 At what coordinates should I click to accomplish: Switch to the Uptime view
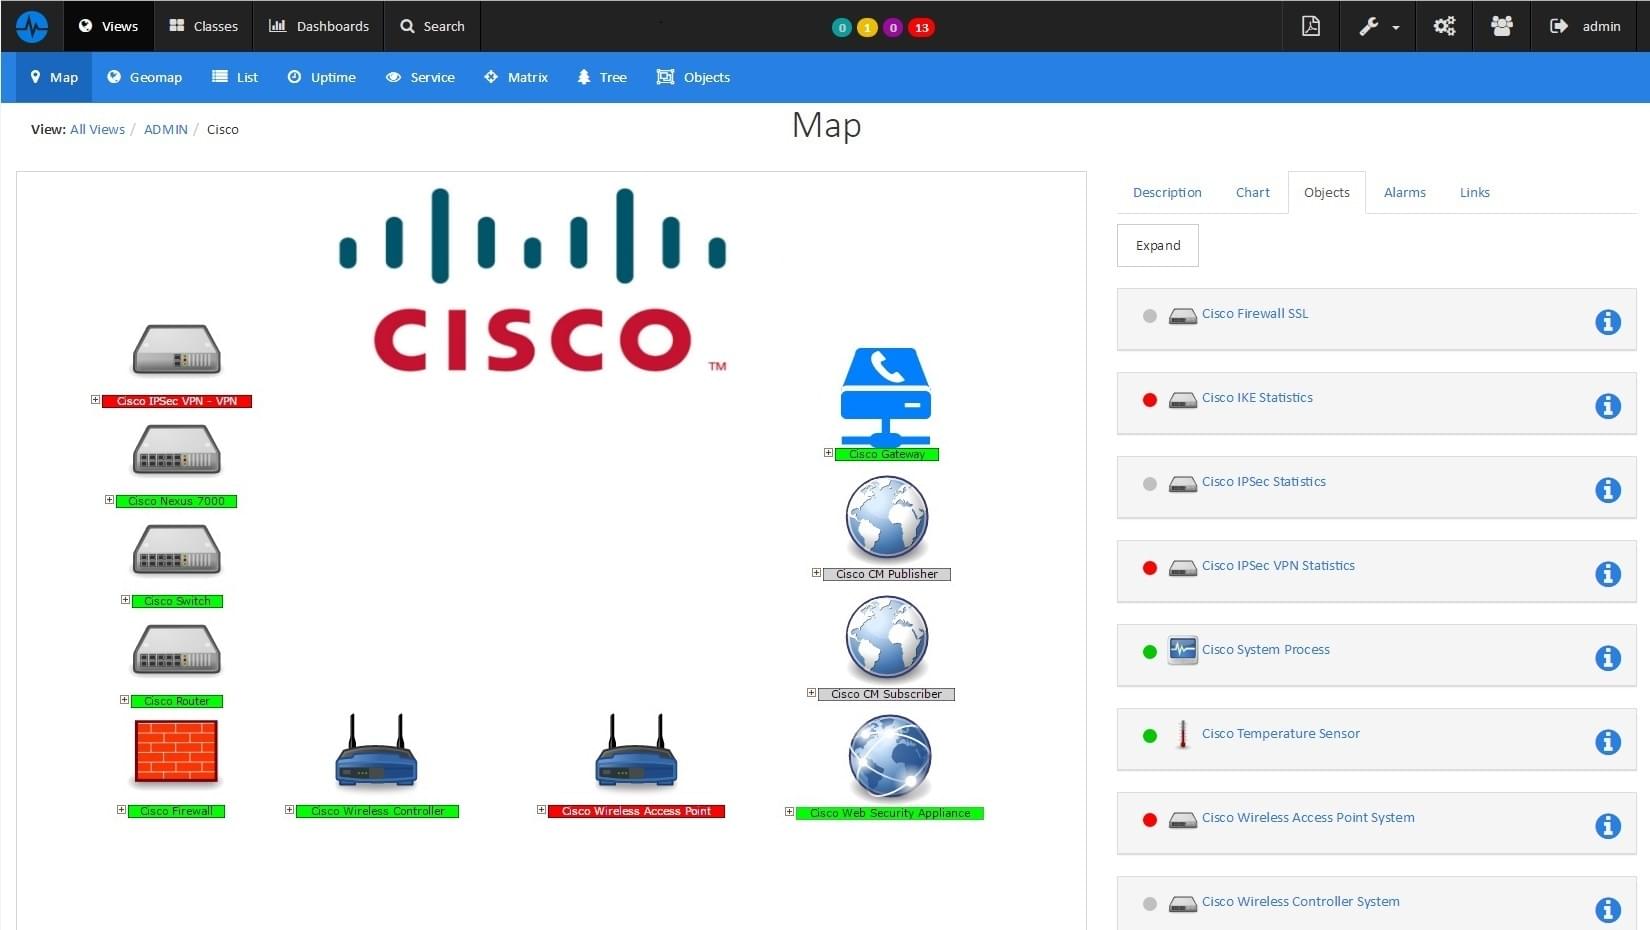[321, 77]
